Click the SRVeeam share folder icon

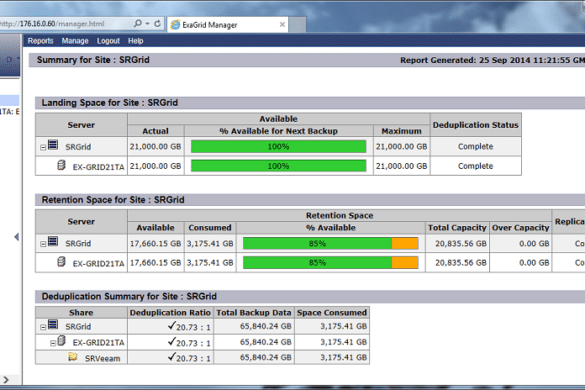pos(73,357)
